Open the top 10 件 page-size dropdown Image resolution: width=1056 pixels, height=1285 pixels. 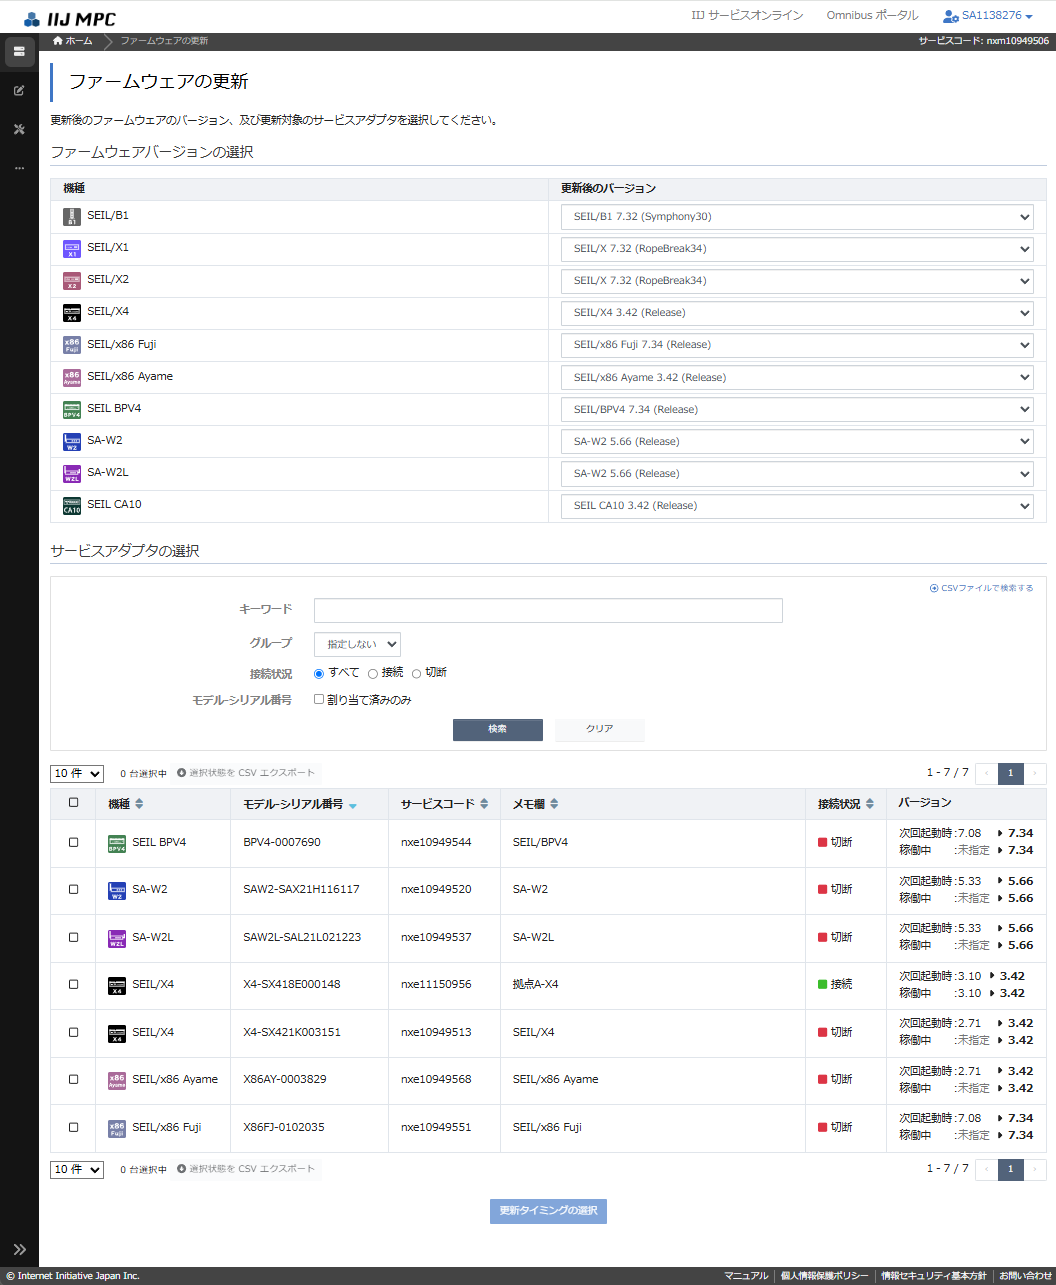tap(77, 774)
